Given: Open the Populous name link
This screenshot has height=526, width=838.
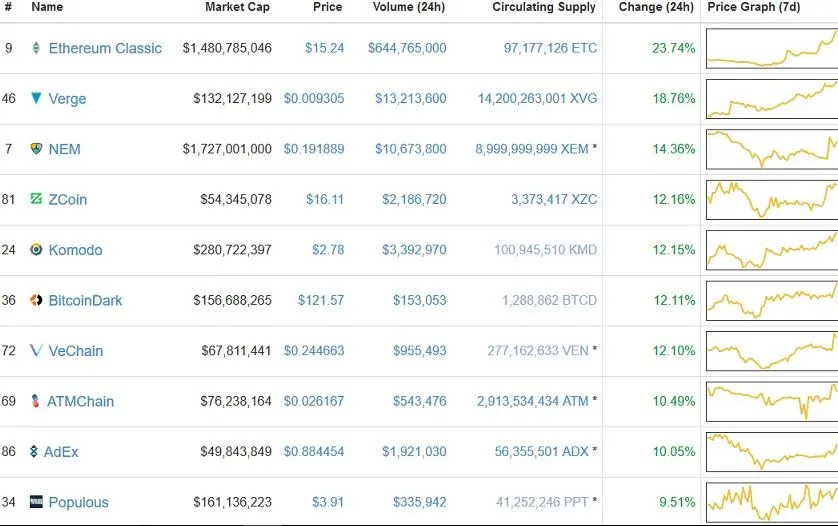Looking at the screenshot, I should pos(79,502).
